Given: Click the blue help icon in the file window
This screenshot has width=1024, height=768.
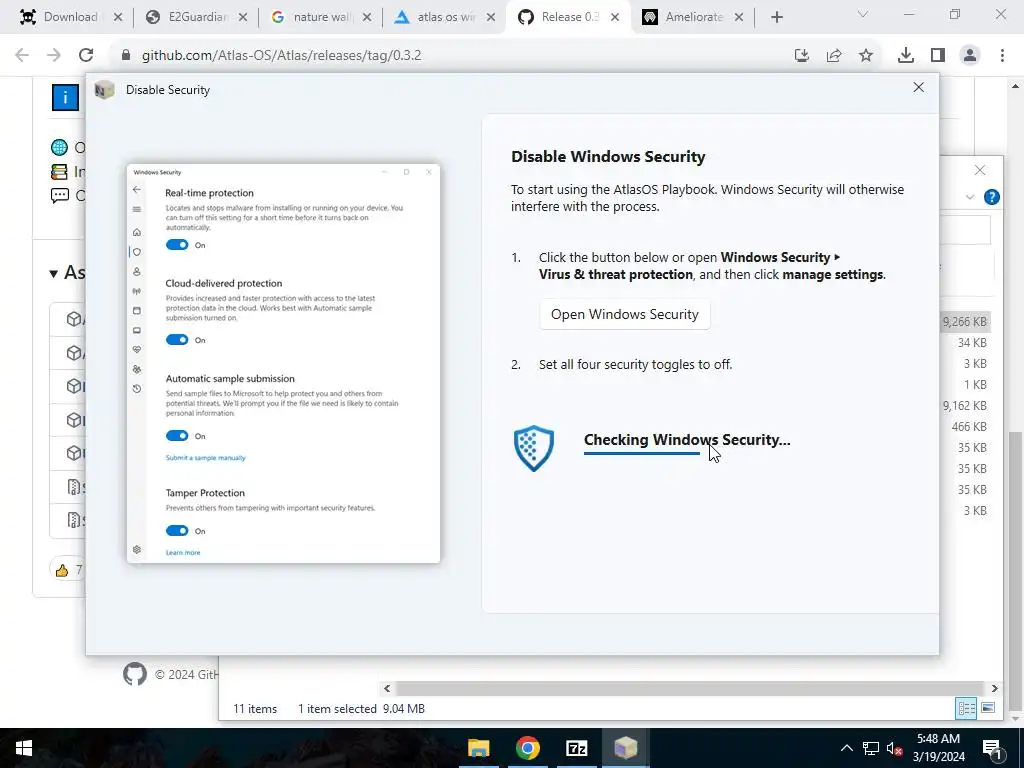Looking at the screenshot, I should coord(991,197).
